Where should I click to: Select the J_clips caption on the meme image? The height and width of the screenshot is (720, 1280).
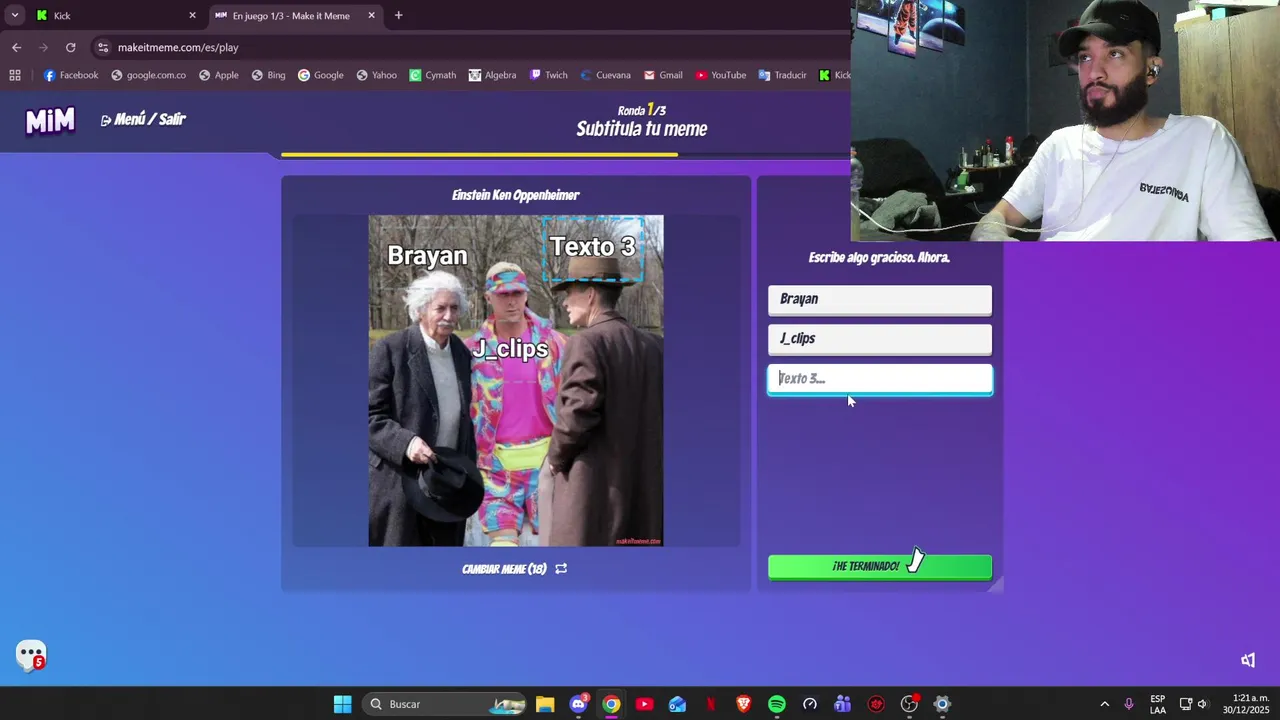[x=510, y=348]
